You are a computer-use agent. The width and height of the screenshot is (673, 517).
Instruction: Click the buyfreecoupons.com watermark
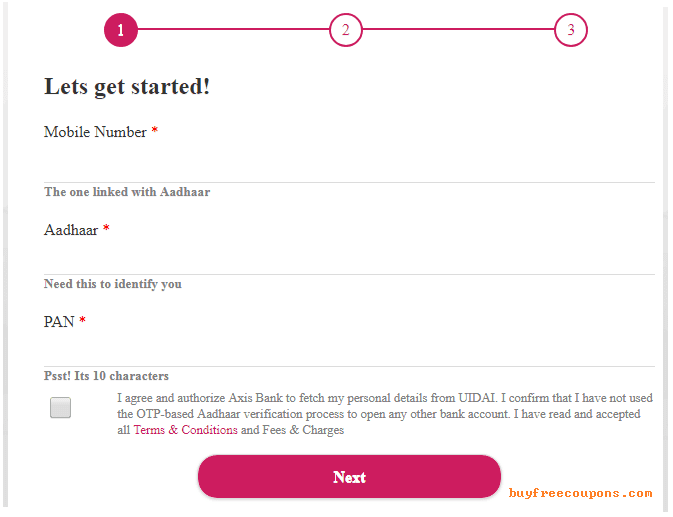tap(580, 493)
